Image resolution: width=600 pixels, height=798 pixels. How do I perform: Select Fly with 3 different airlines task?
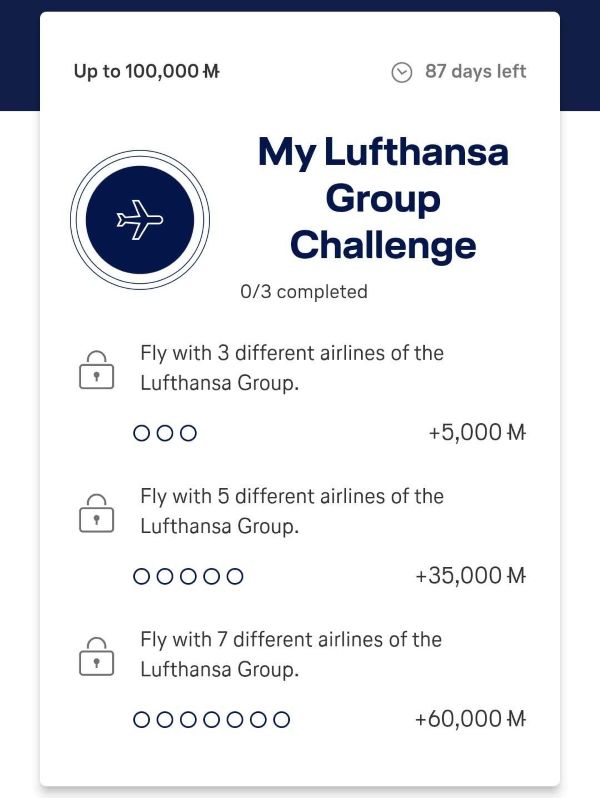tap(292, 367)
